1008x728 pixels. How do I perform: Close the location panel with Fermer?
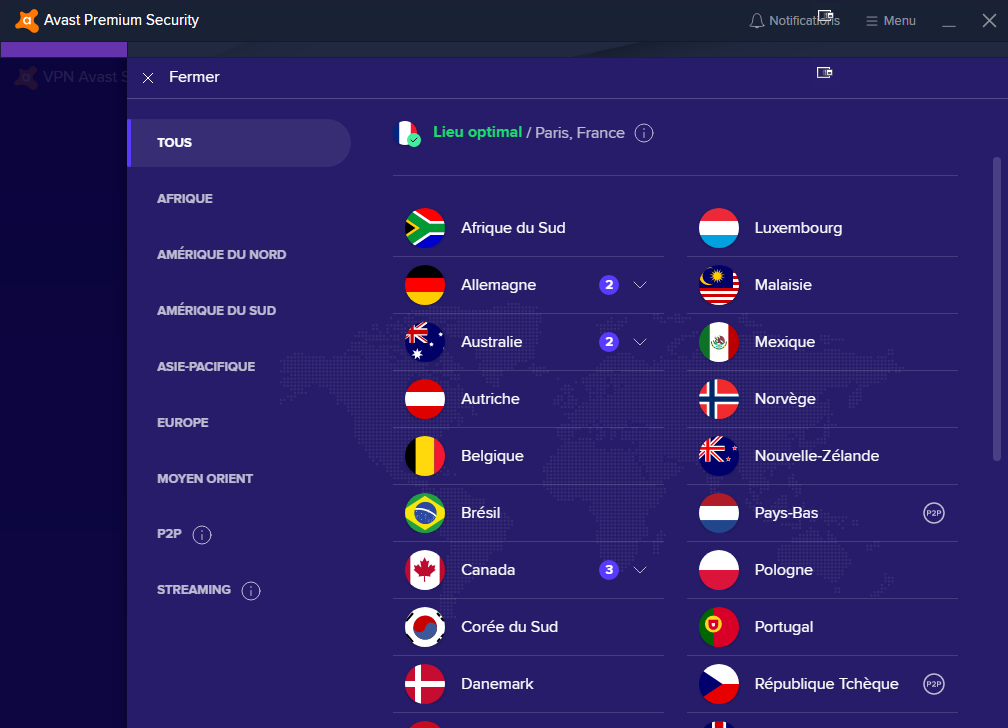pyautogui.click(x=181, y=77)
